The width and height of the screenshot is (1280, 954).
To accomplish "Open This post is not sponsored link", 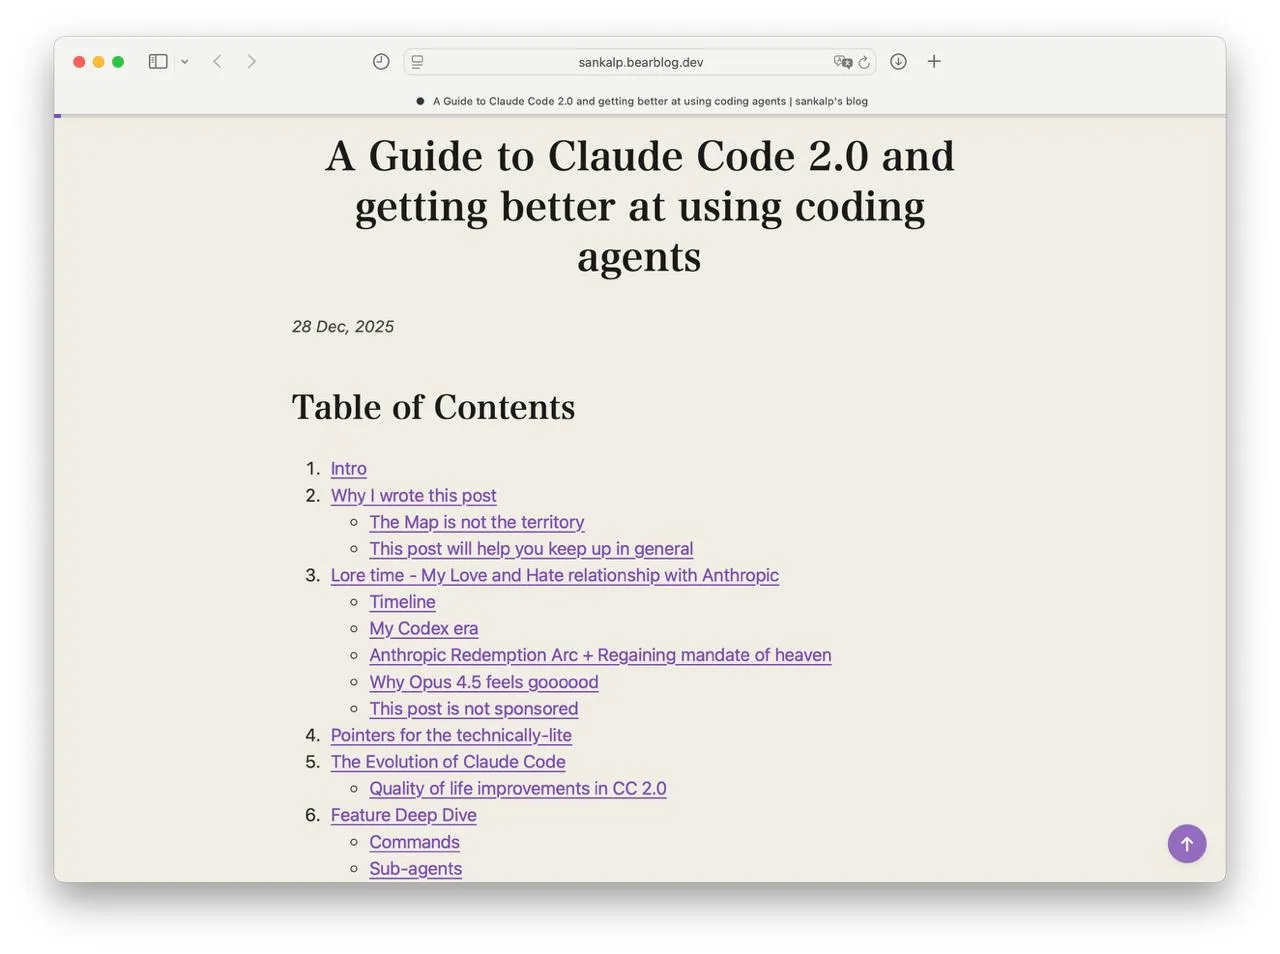I will point(474,709).
